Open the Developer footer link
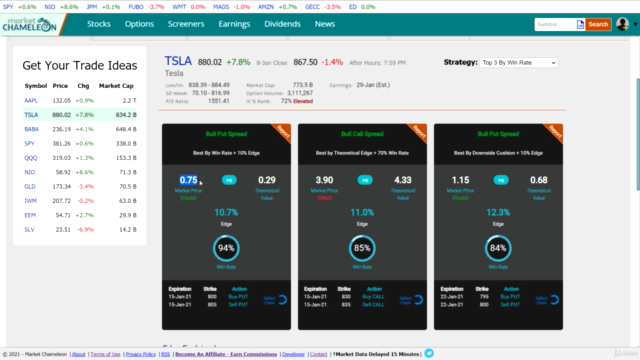640x360 pixels. pyautogui.click(x=293, y=354)
